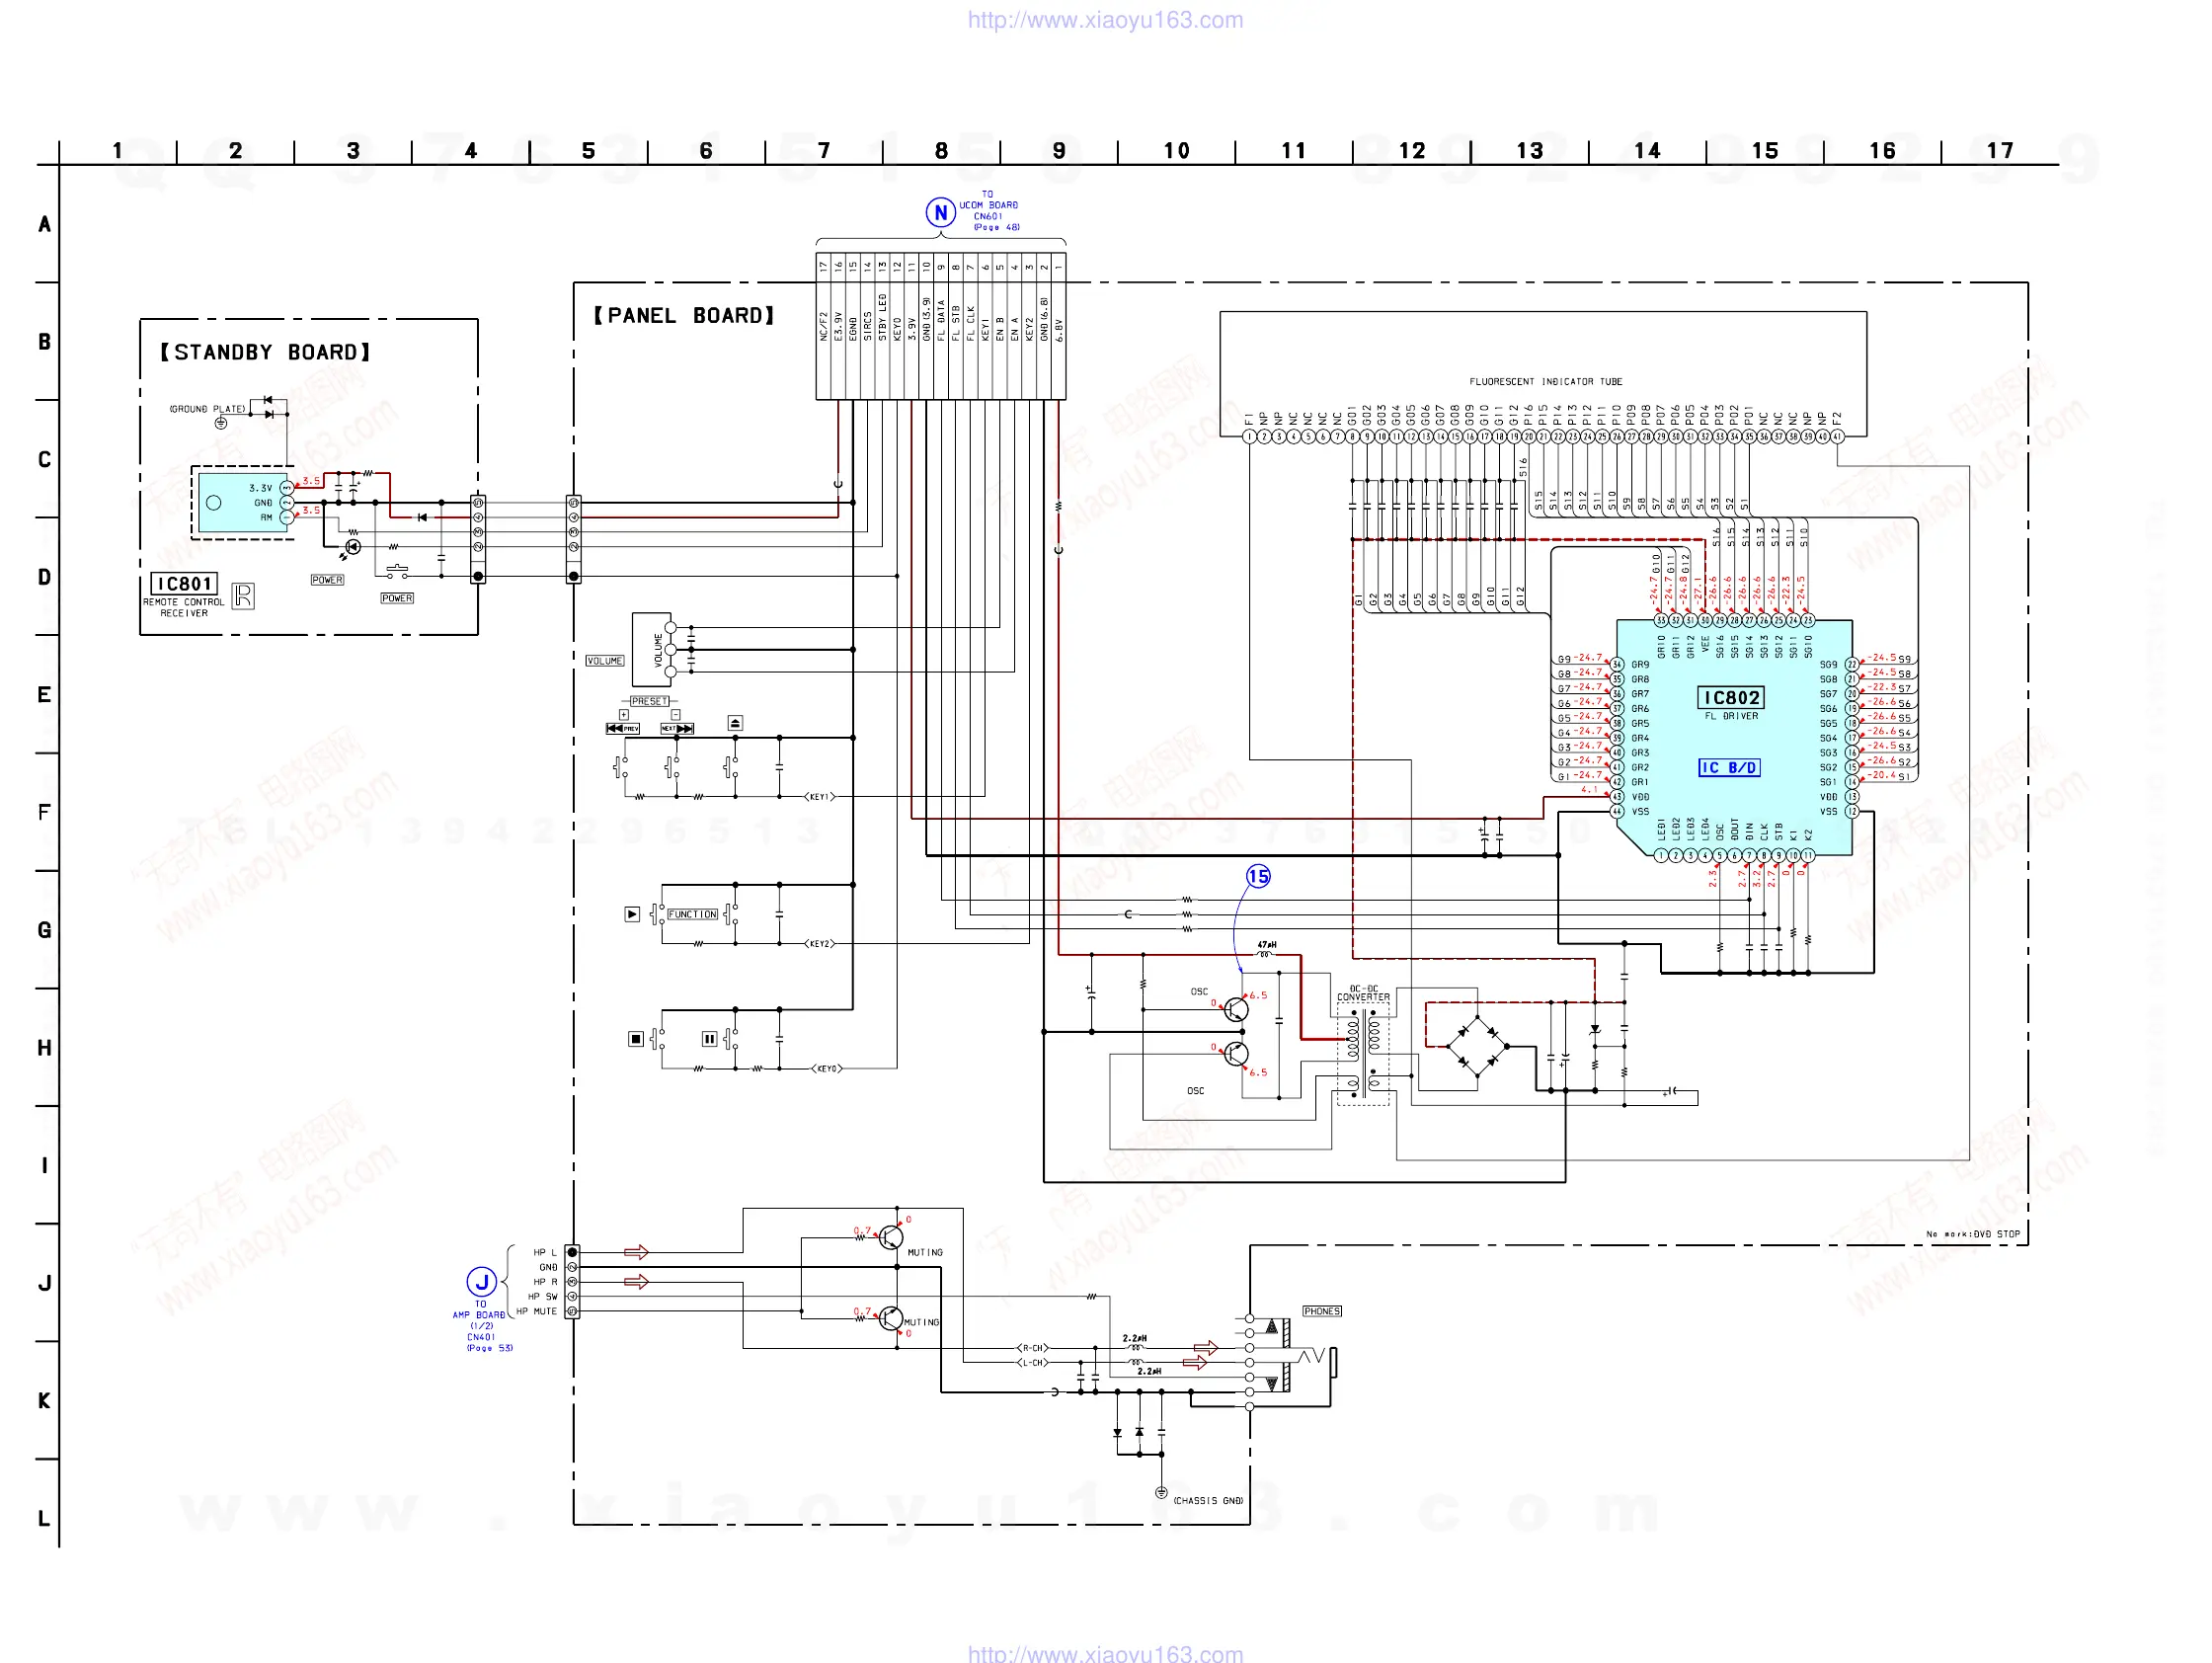
Task: Click the blue circled N connector marker
Action: (x=940, y=212)
